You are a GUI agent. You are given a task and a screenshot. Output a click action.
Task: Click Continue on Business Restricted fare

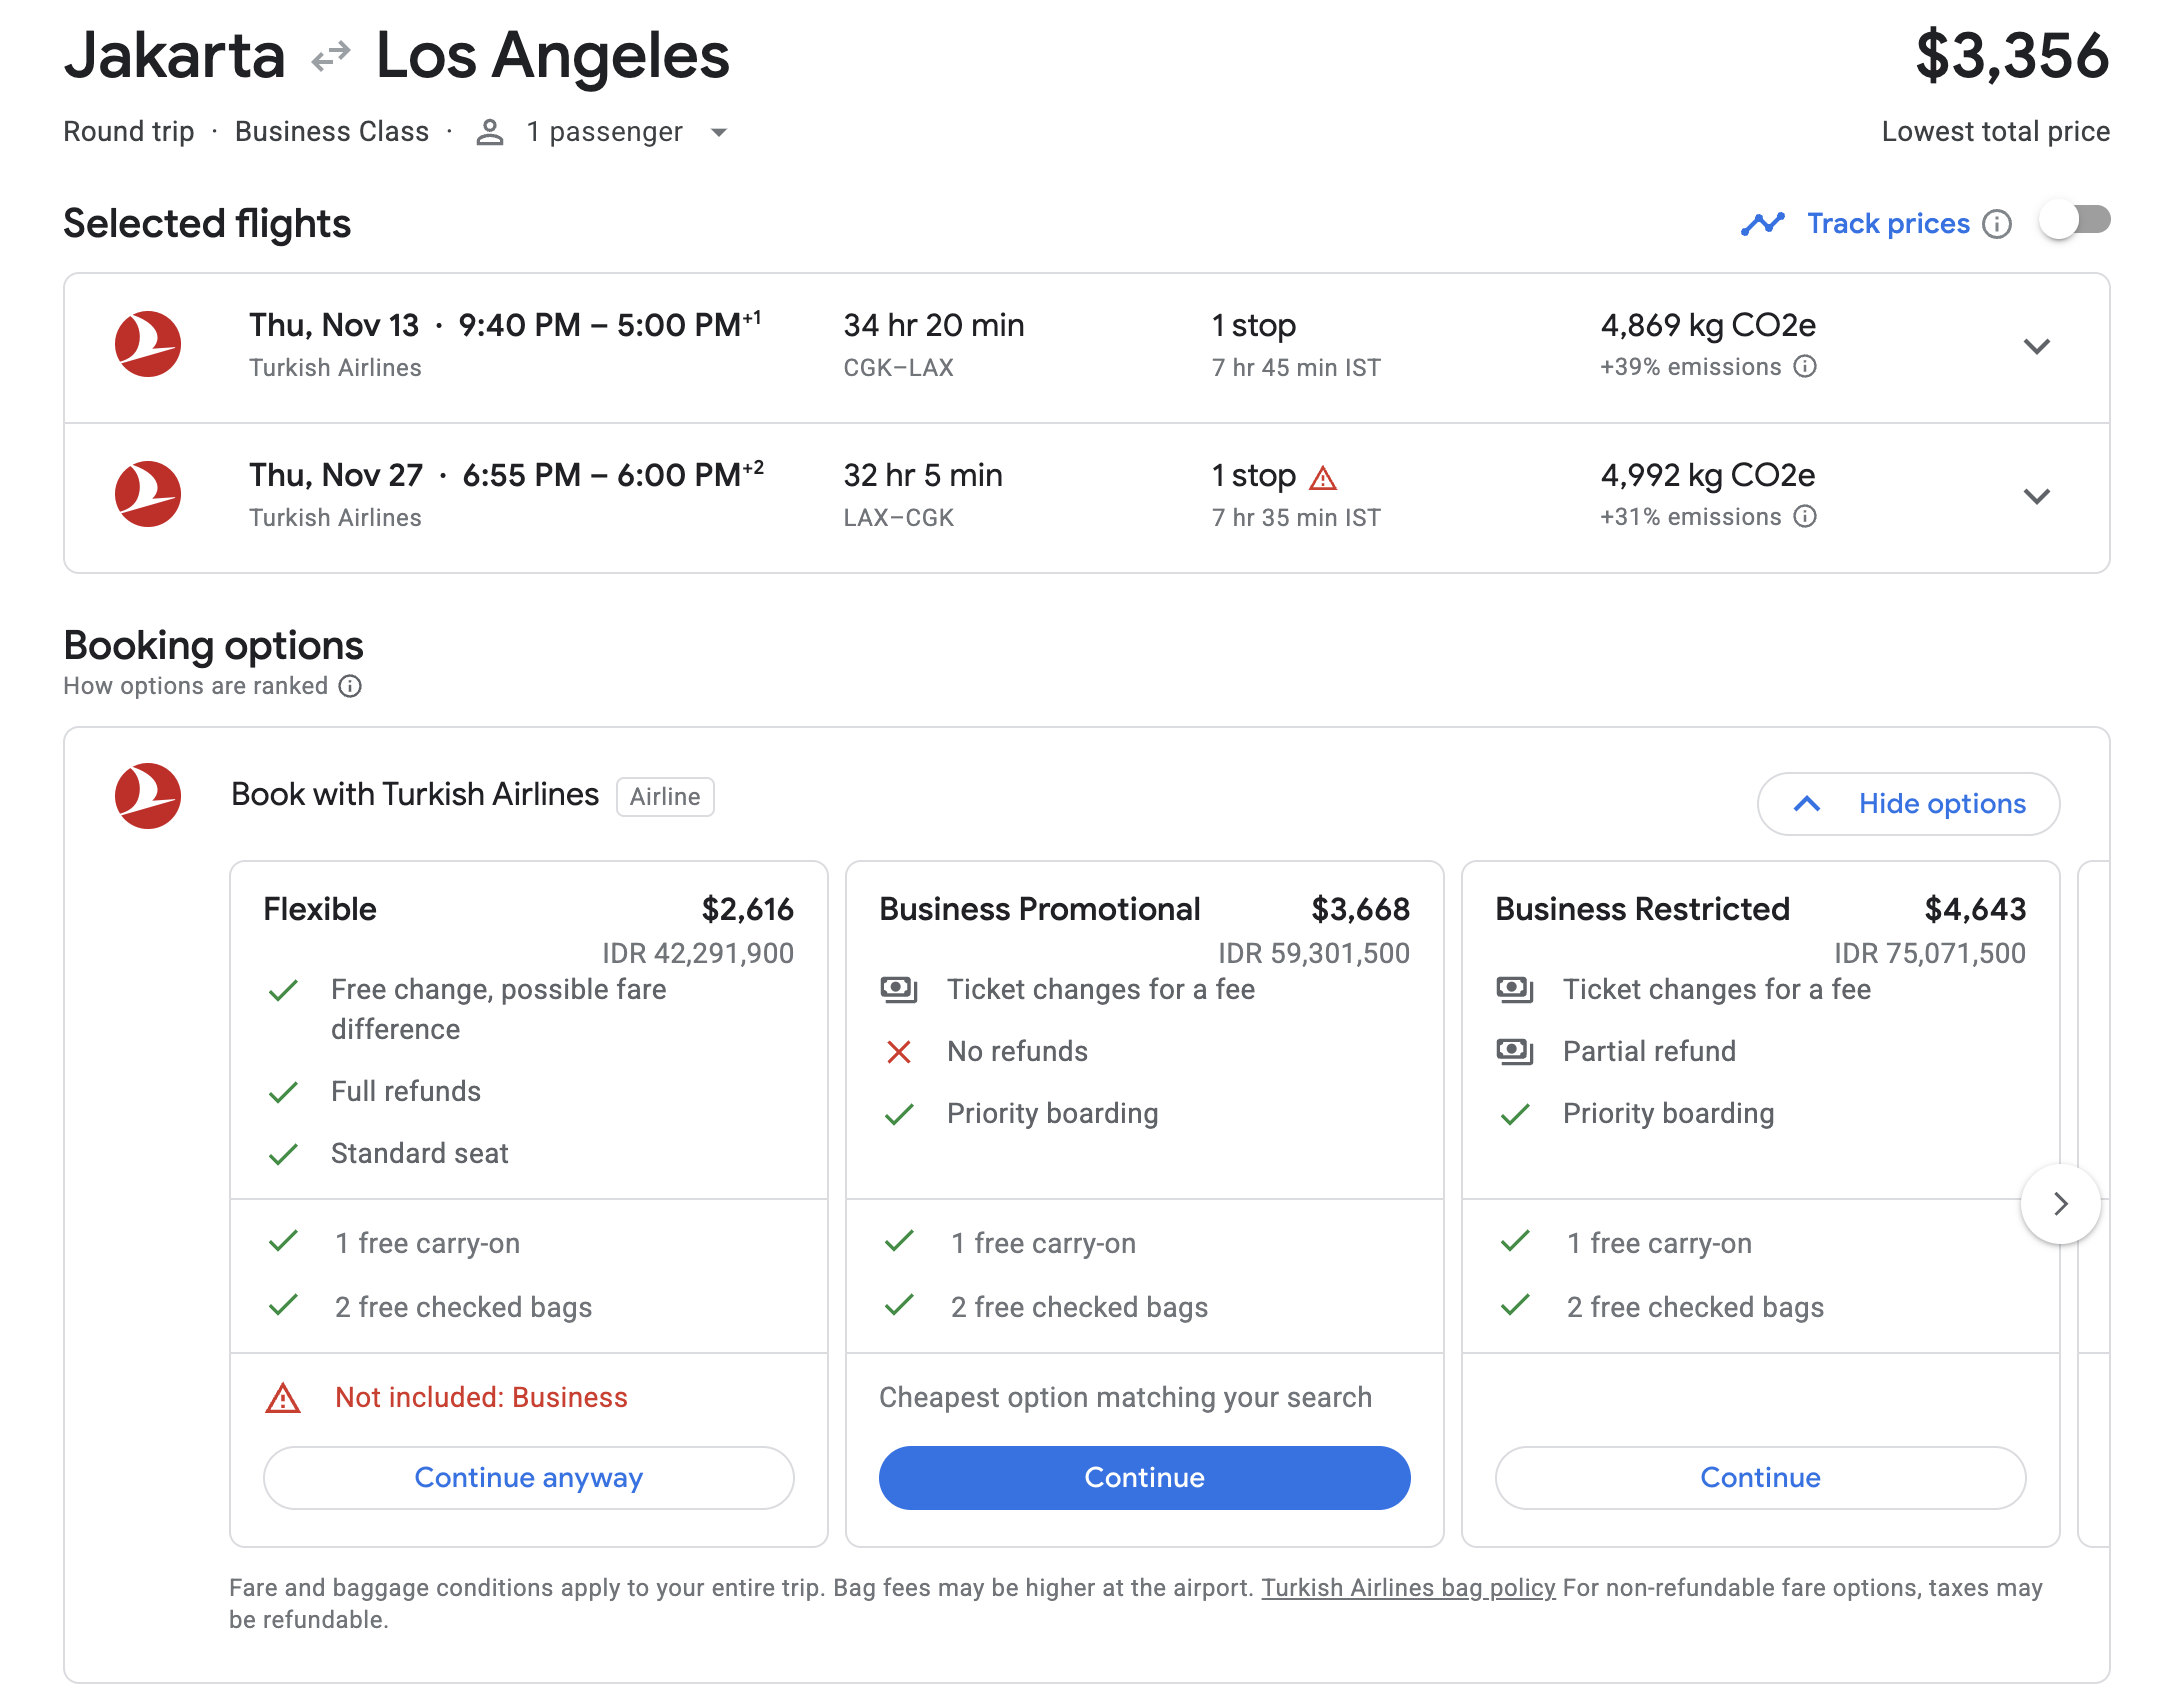tap(1761, 1478)
